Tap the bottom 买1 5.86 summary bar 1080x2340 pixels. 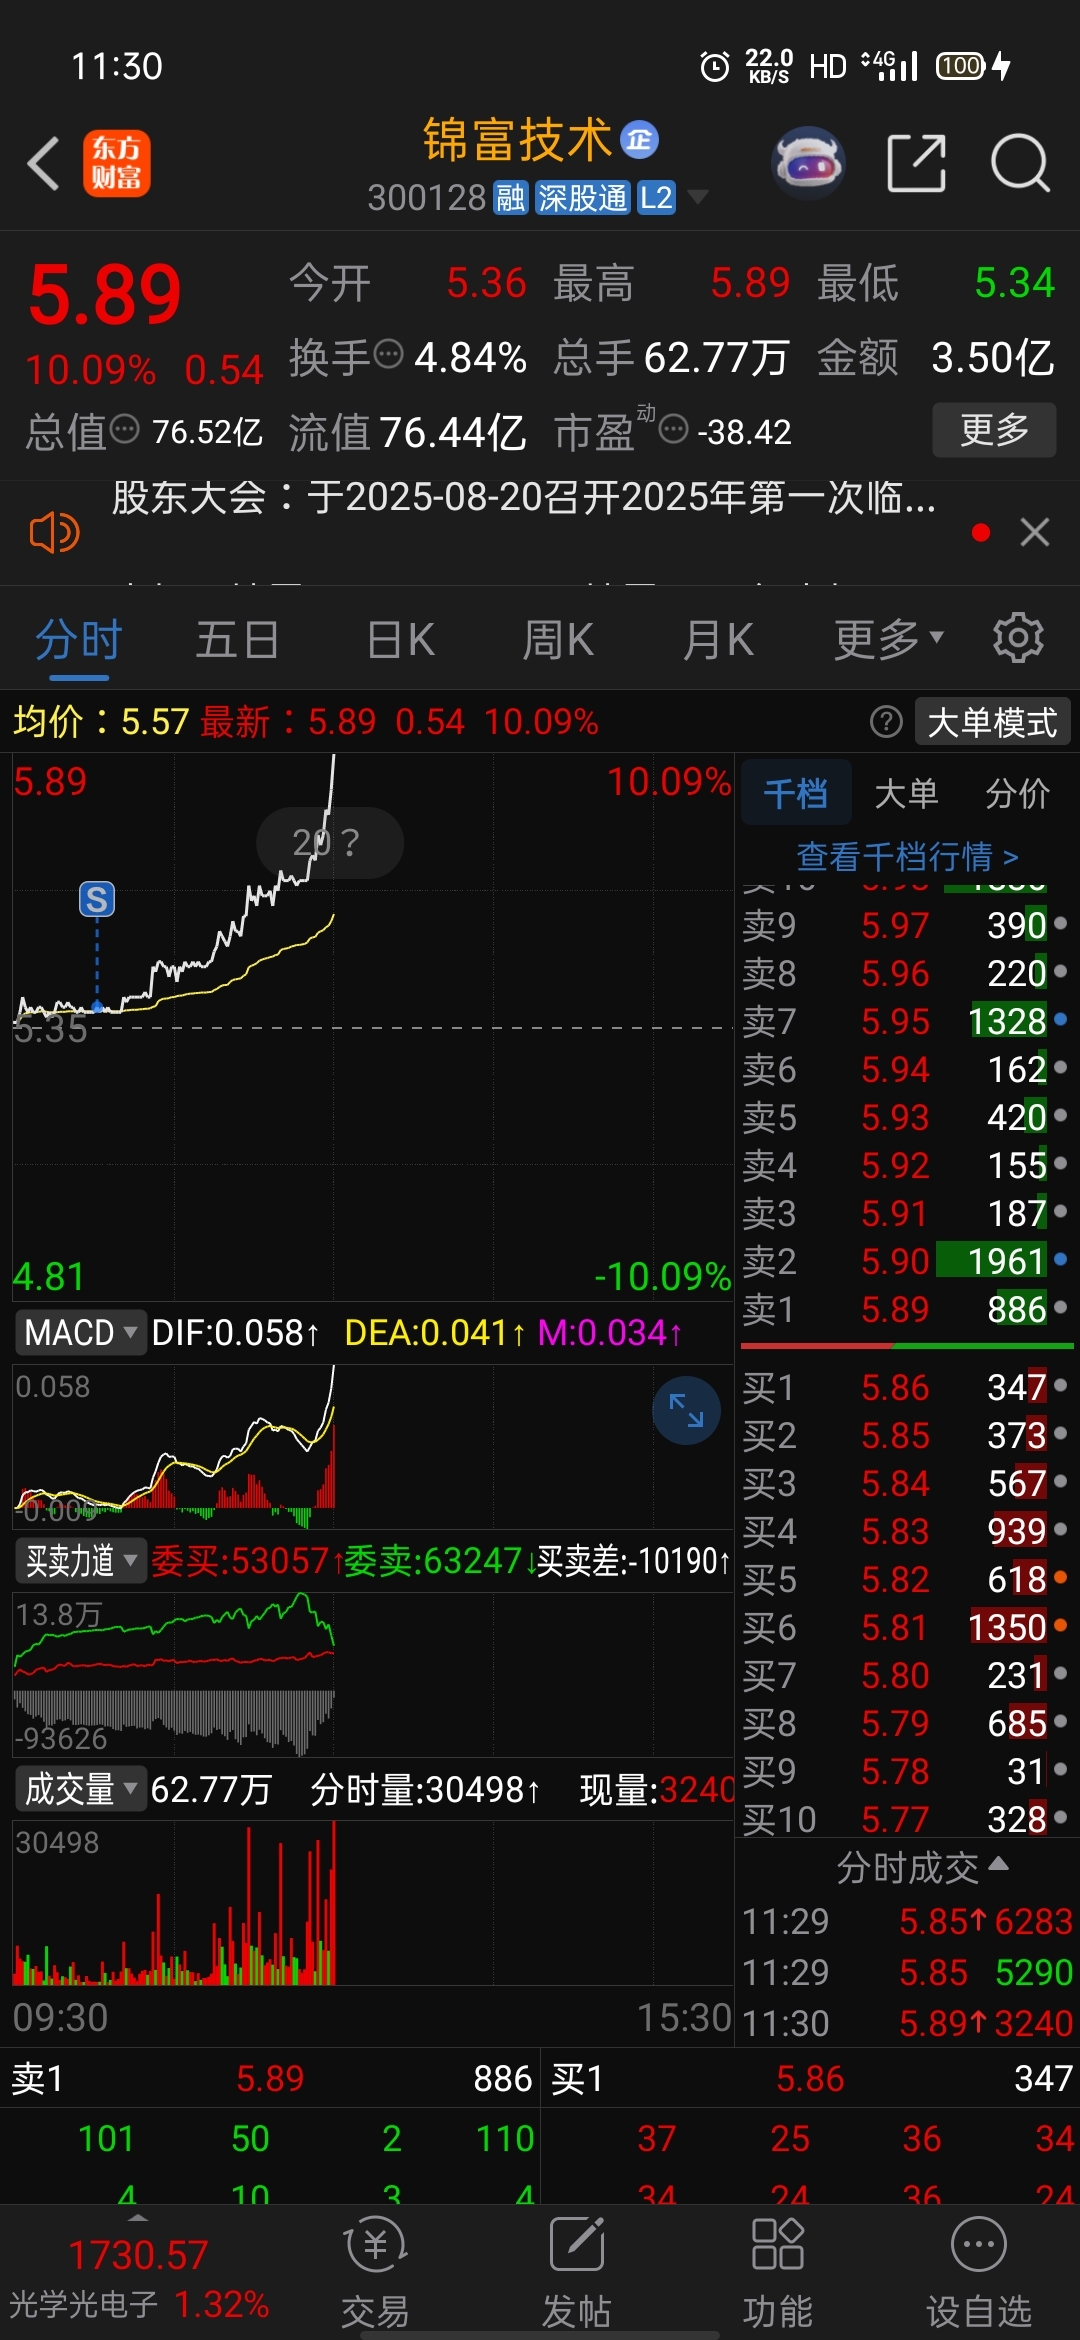coord(811,2079)
